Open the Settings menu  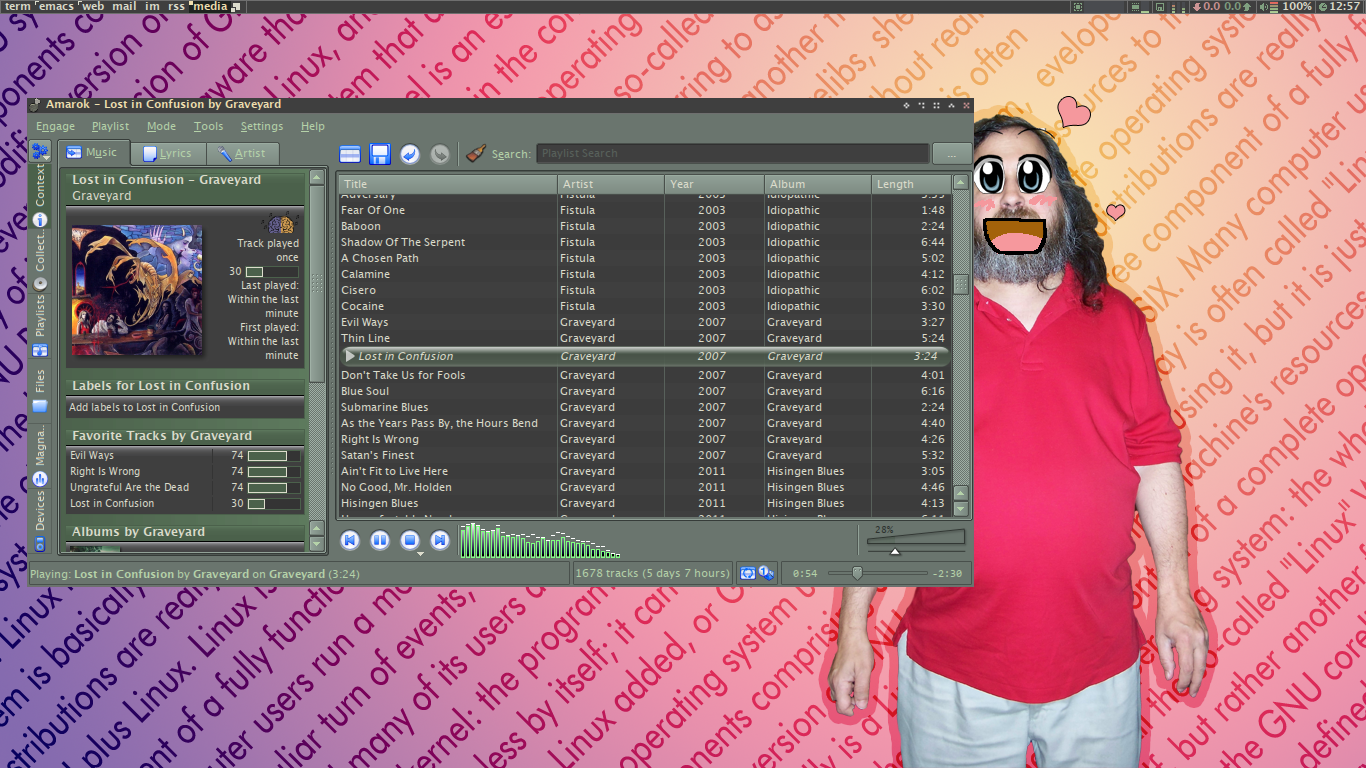pos(262,126)
